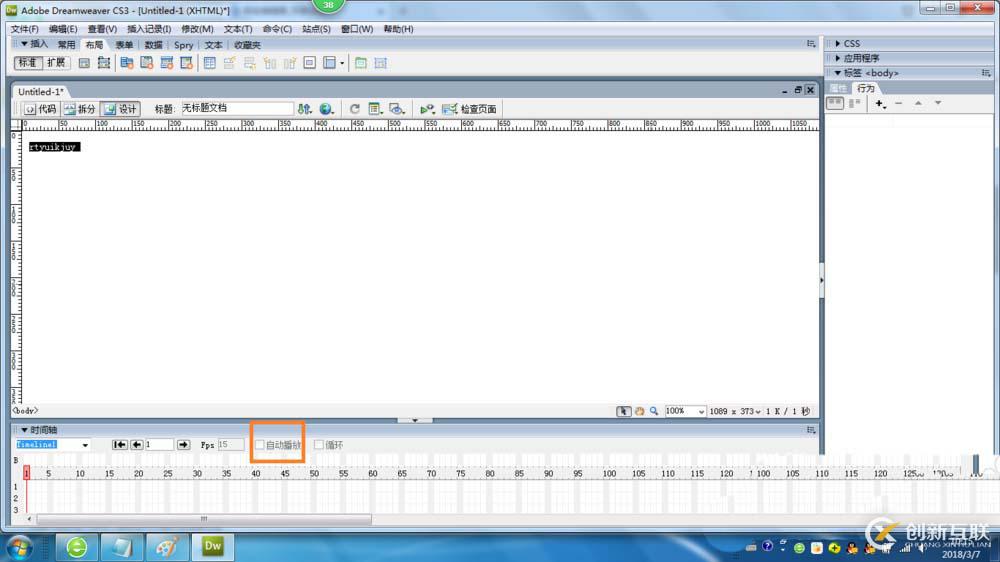Click the Draw Layout Cell icon
The width and height of the screenshot is (1000, 562).
[381, 63]
